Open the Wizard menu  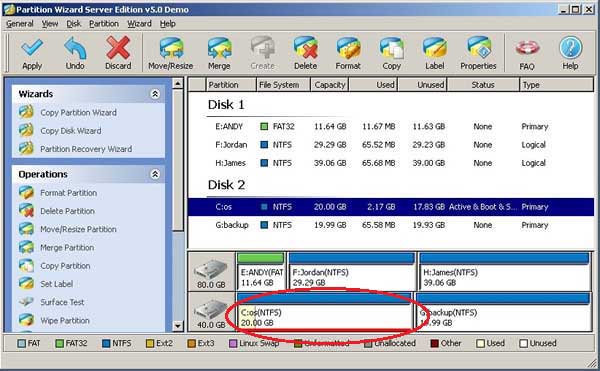(x=139, y=24)
